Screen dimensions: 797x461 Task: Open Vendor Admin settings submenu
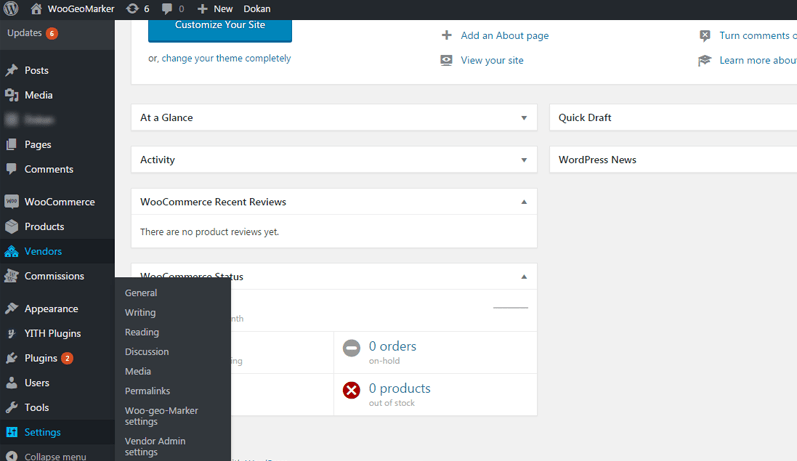155,446
